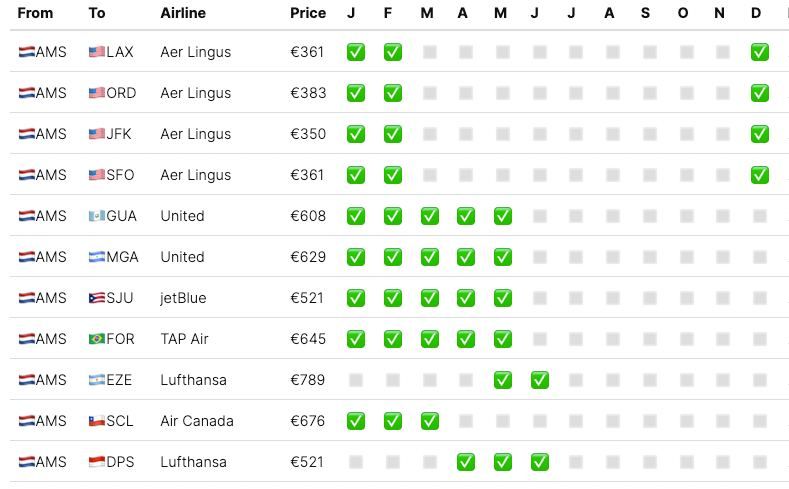Open the MGA destination link
789x489 pixels.
coord(122,257)
